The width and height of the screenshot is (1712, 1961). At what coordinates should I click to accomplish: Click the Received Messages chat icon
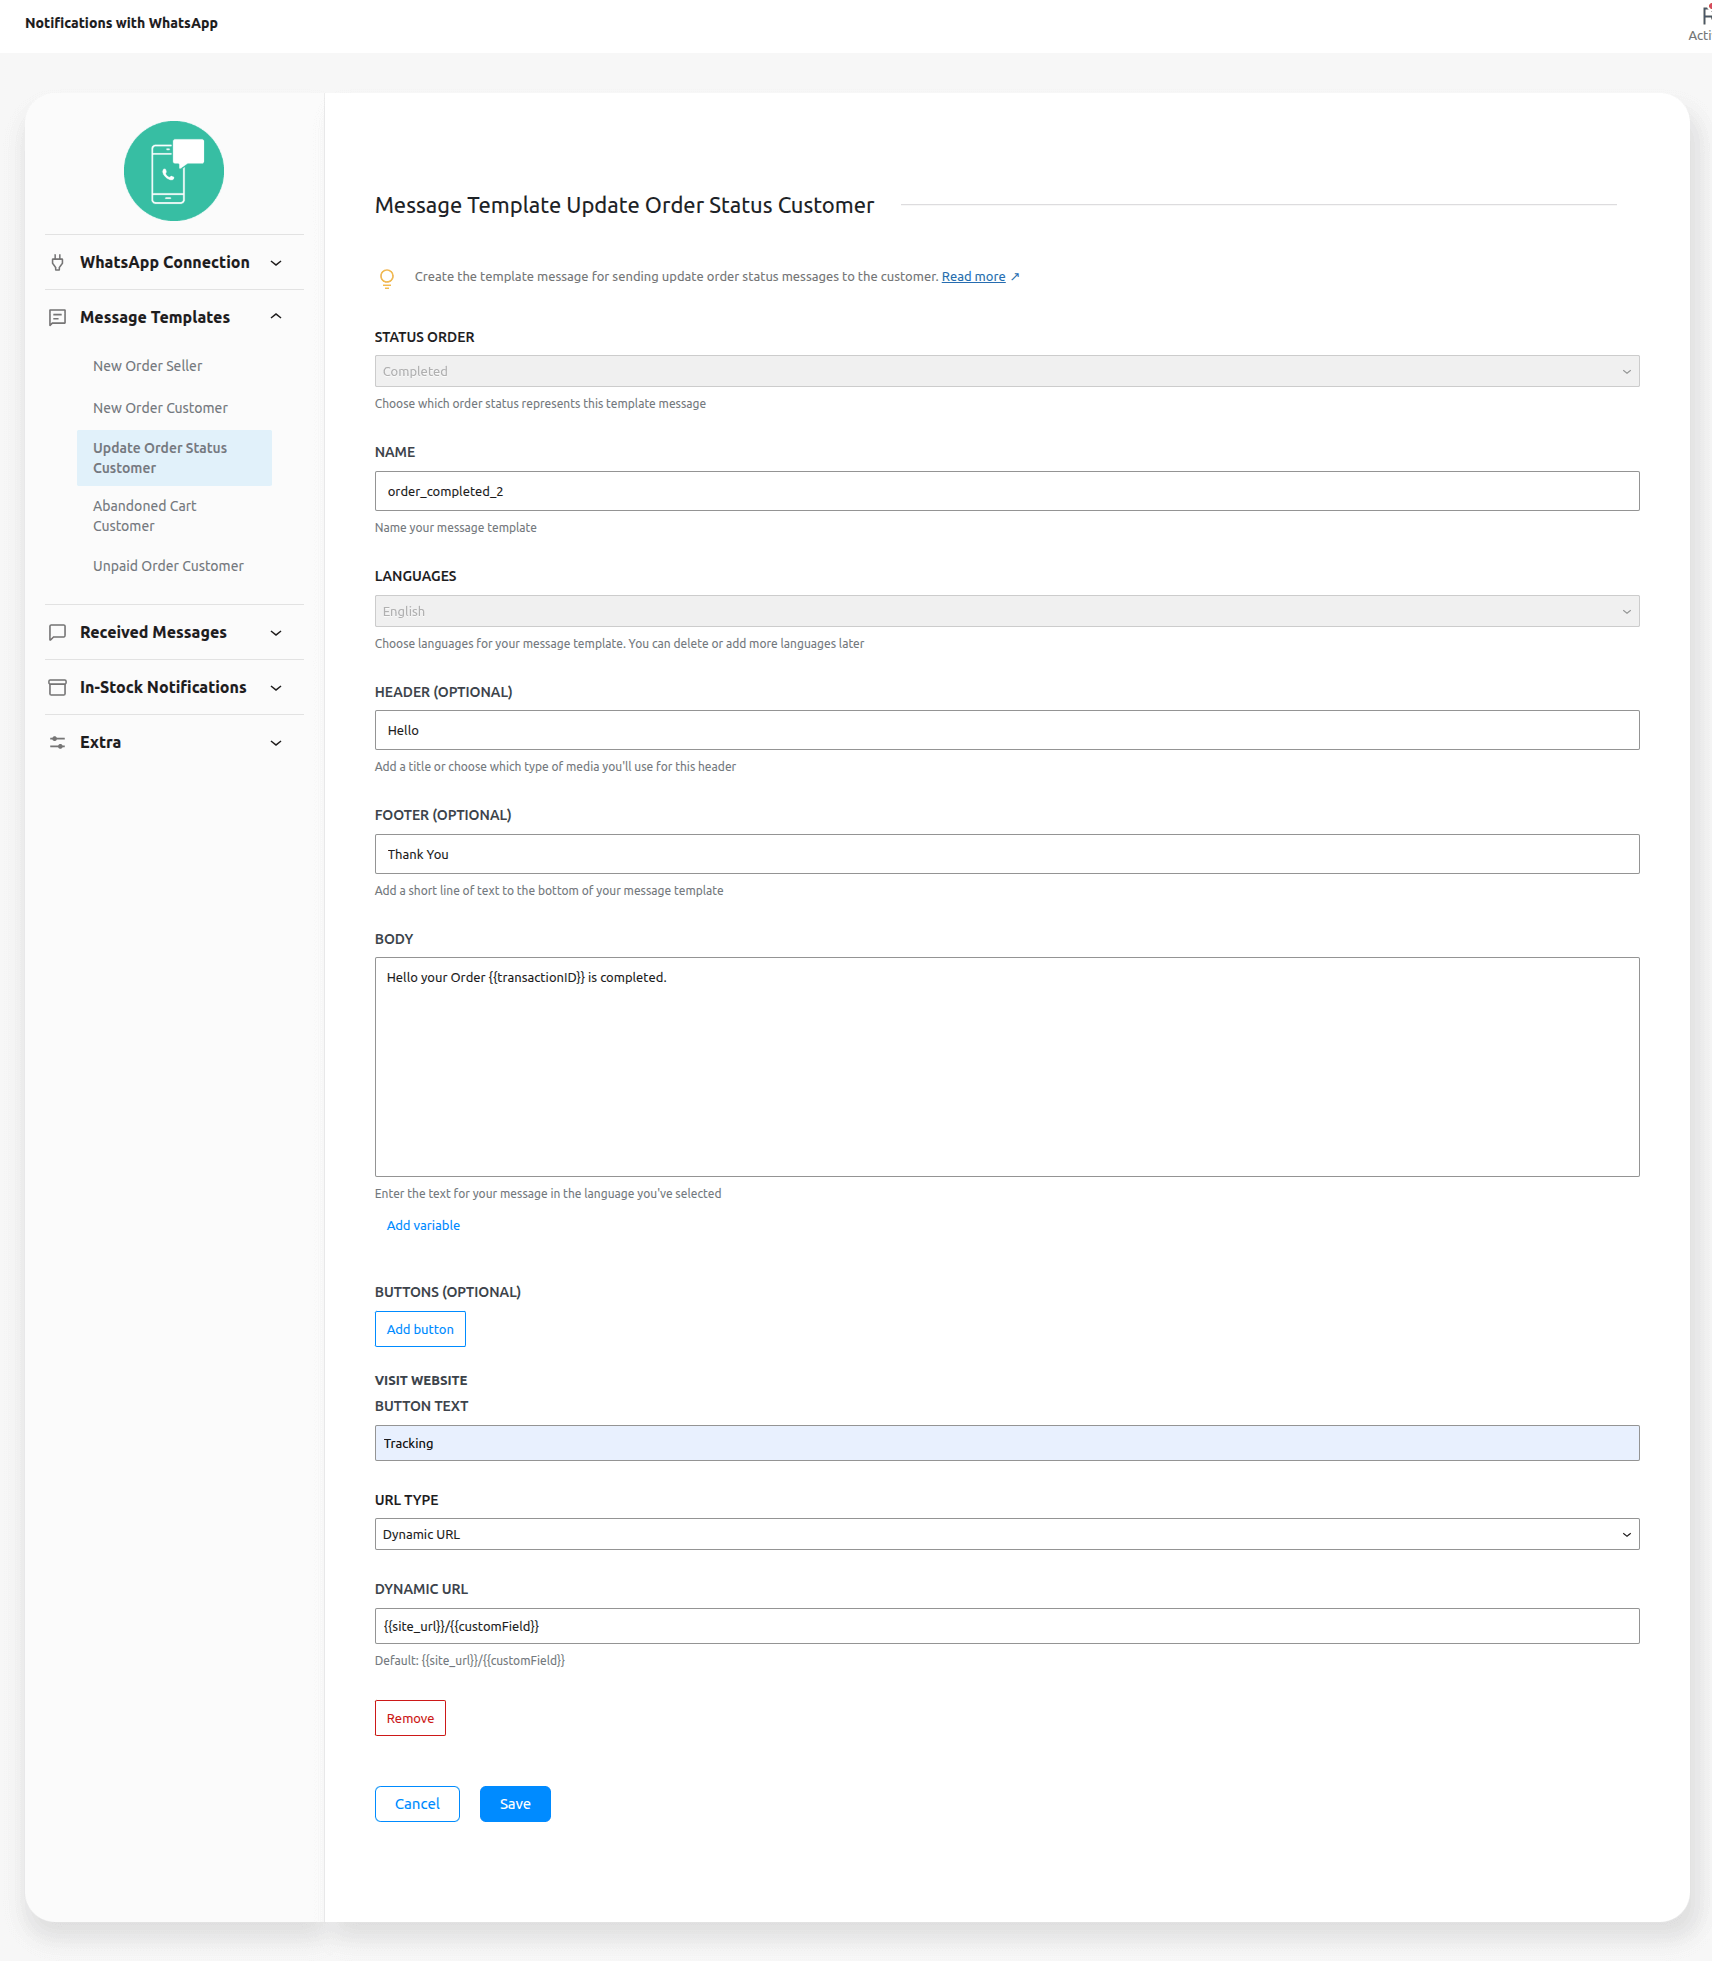58,633
